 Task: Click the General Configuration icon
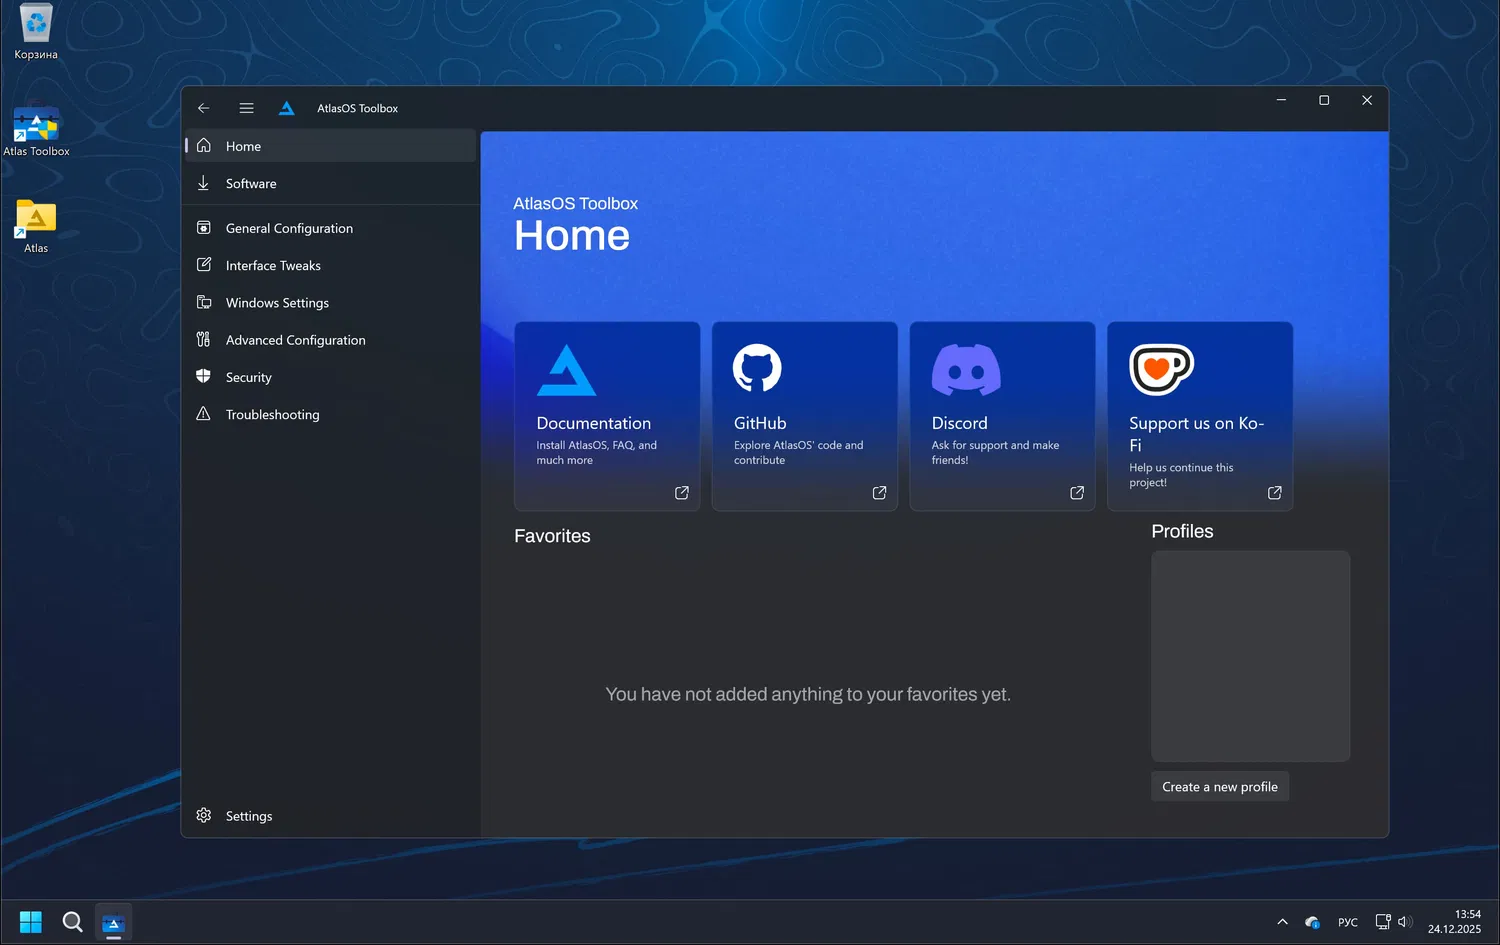(204, 228)
